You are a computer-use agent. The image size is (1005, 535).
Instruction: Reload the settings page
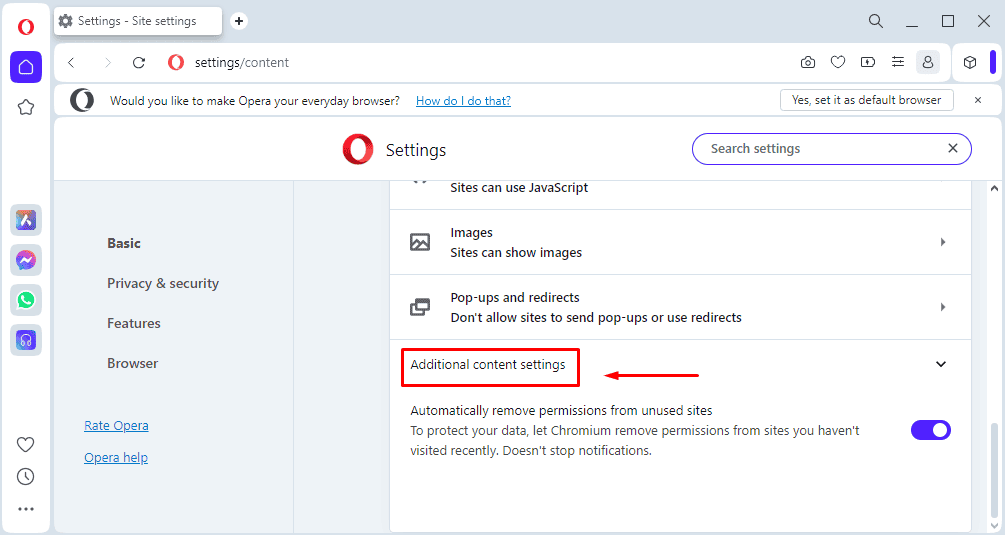[139, 62]
